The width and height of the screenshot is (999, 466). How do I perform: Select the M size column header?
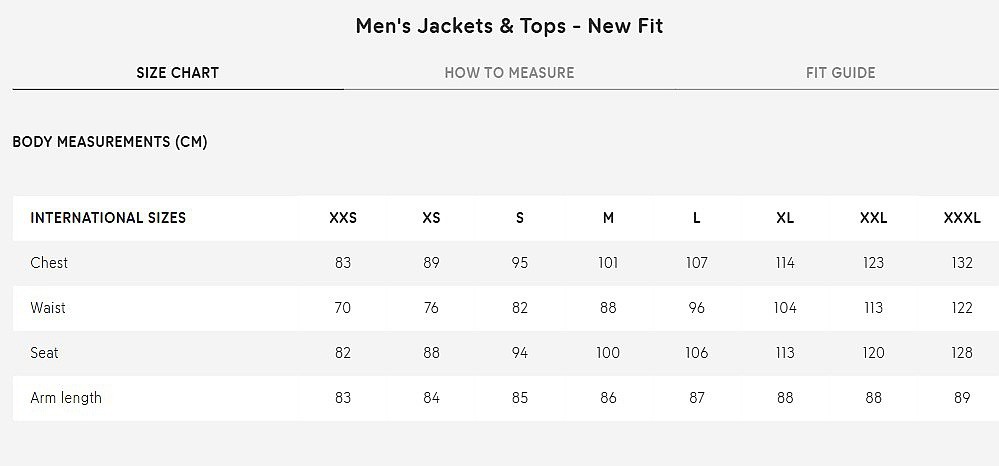coord(608,218)
